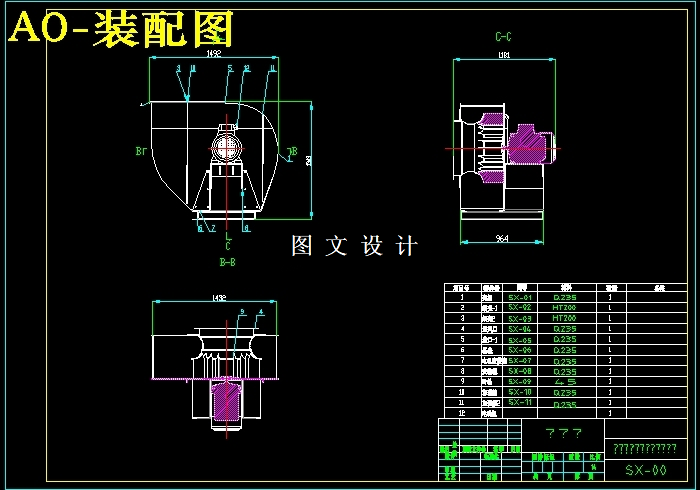
Task: Click balloon number 8 below main view
Action: 246,228
